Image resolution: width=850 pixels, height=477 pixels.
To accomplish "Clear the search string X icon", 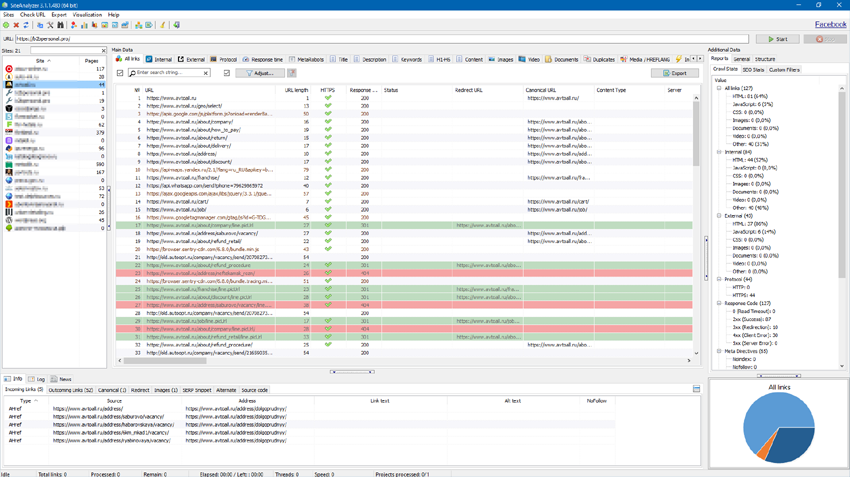I will tap(206, 73).
